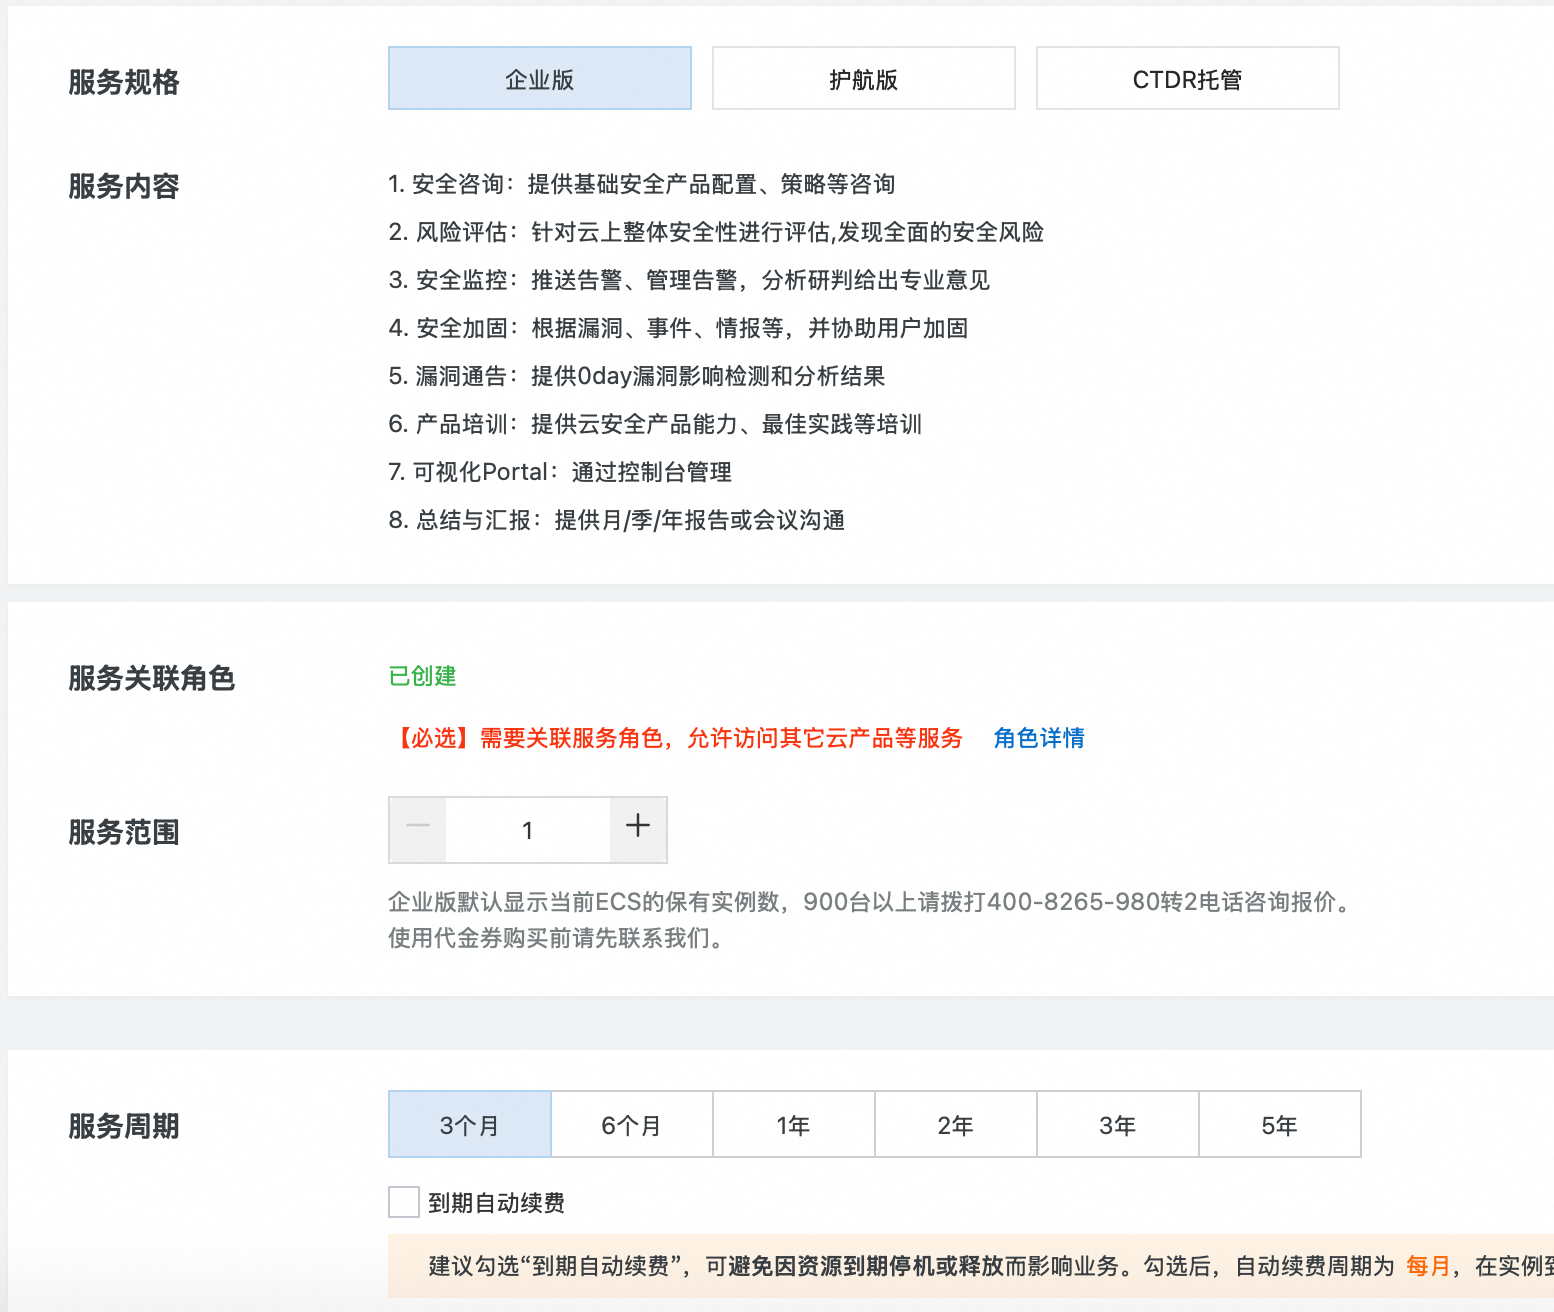Decrease the 服务范围 quantity with minus button
Image resolution: width=1554 pixels, height=1312 pixels.
(418, 829)
